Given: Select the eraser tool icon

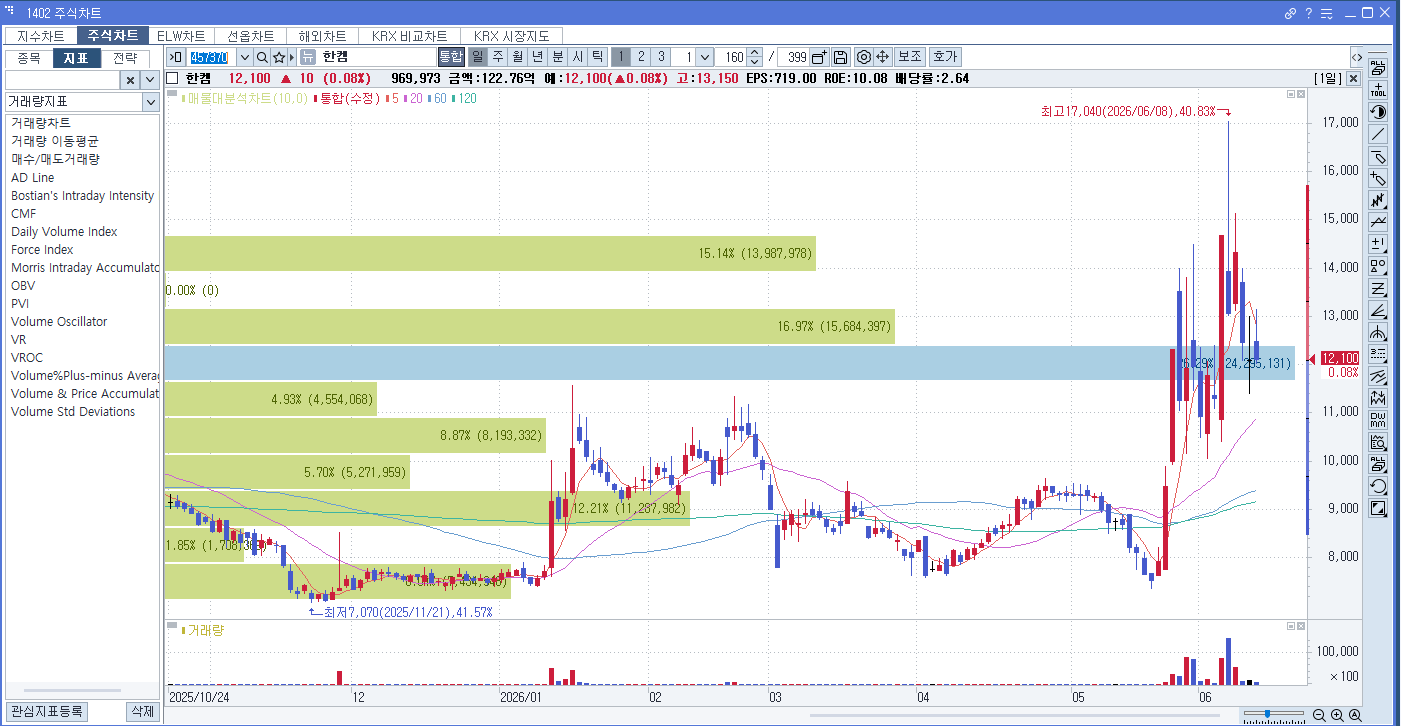Looking at the screenshot, I should 1378,156.
